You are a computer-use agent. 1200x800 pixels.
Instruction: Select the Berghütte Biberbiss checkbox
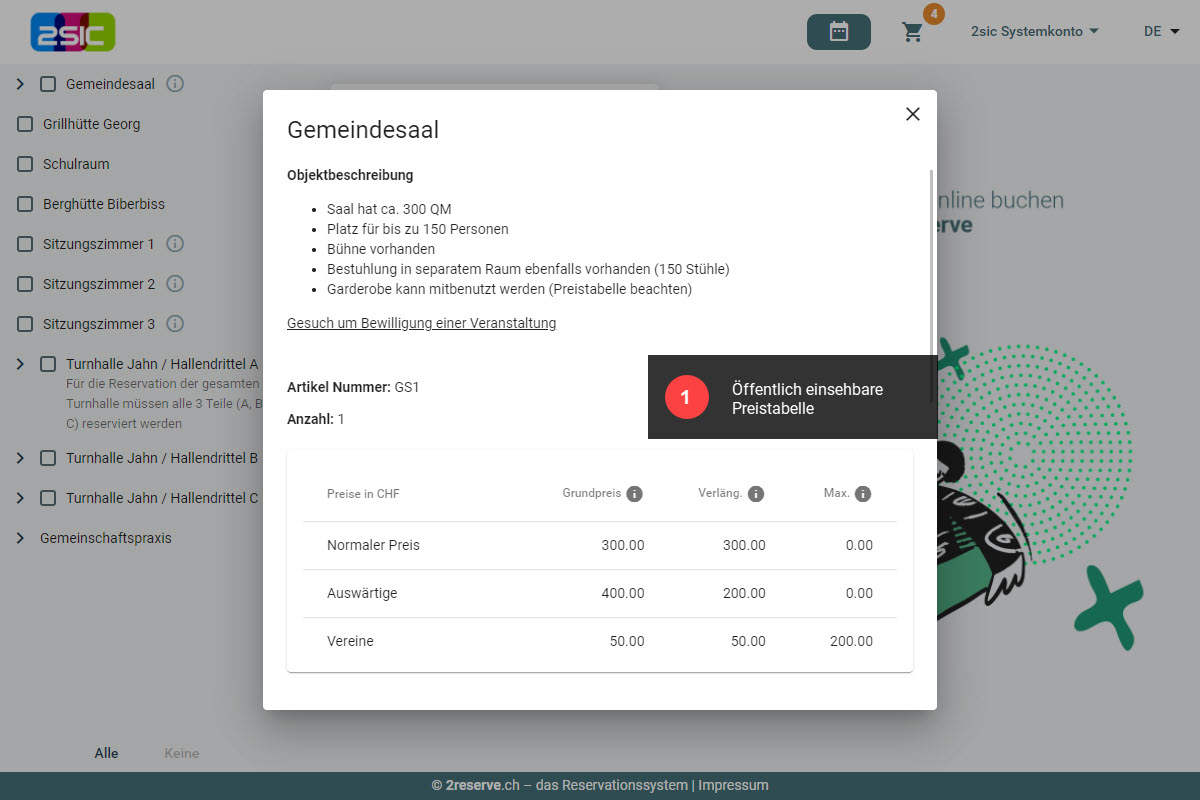25,204
